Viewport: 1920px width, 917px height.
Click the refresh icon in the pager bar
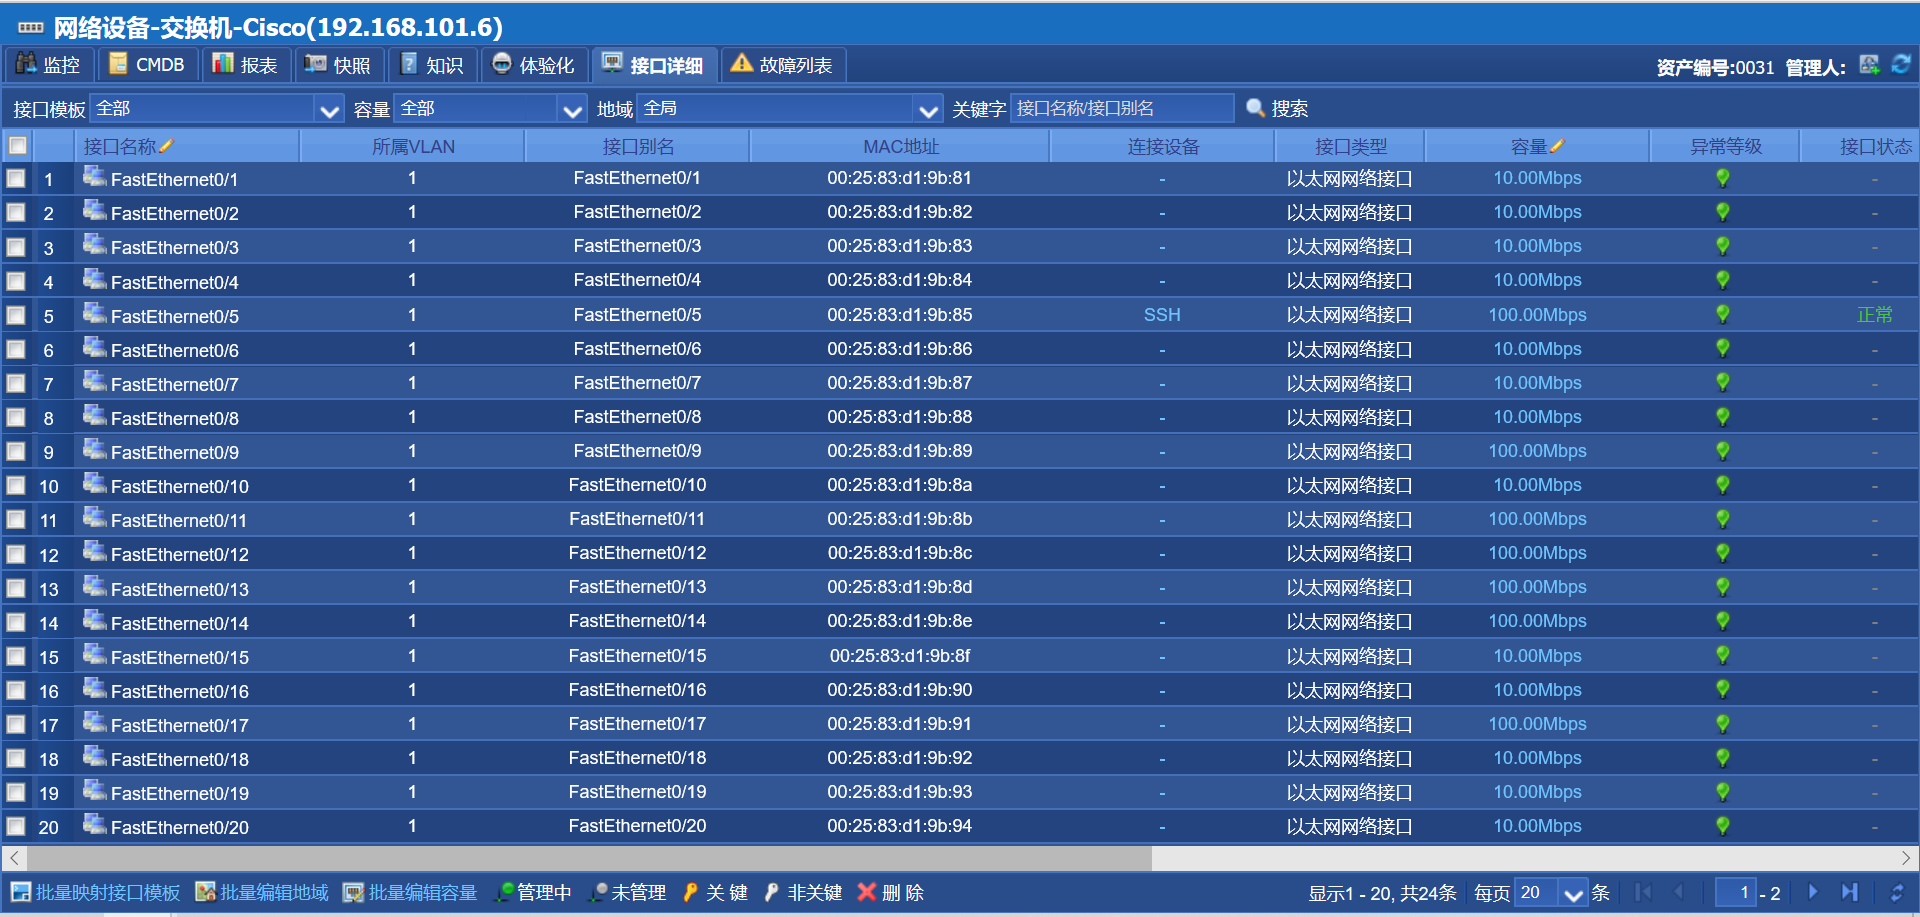tap(1897, 892)
